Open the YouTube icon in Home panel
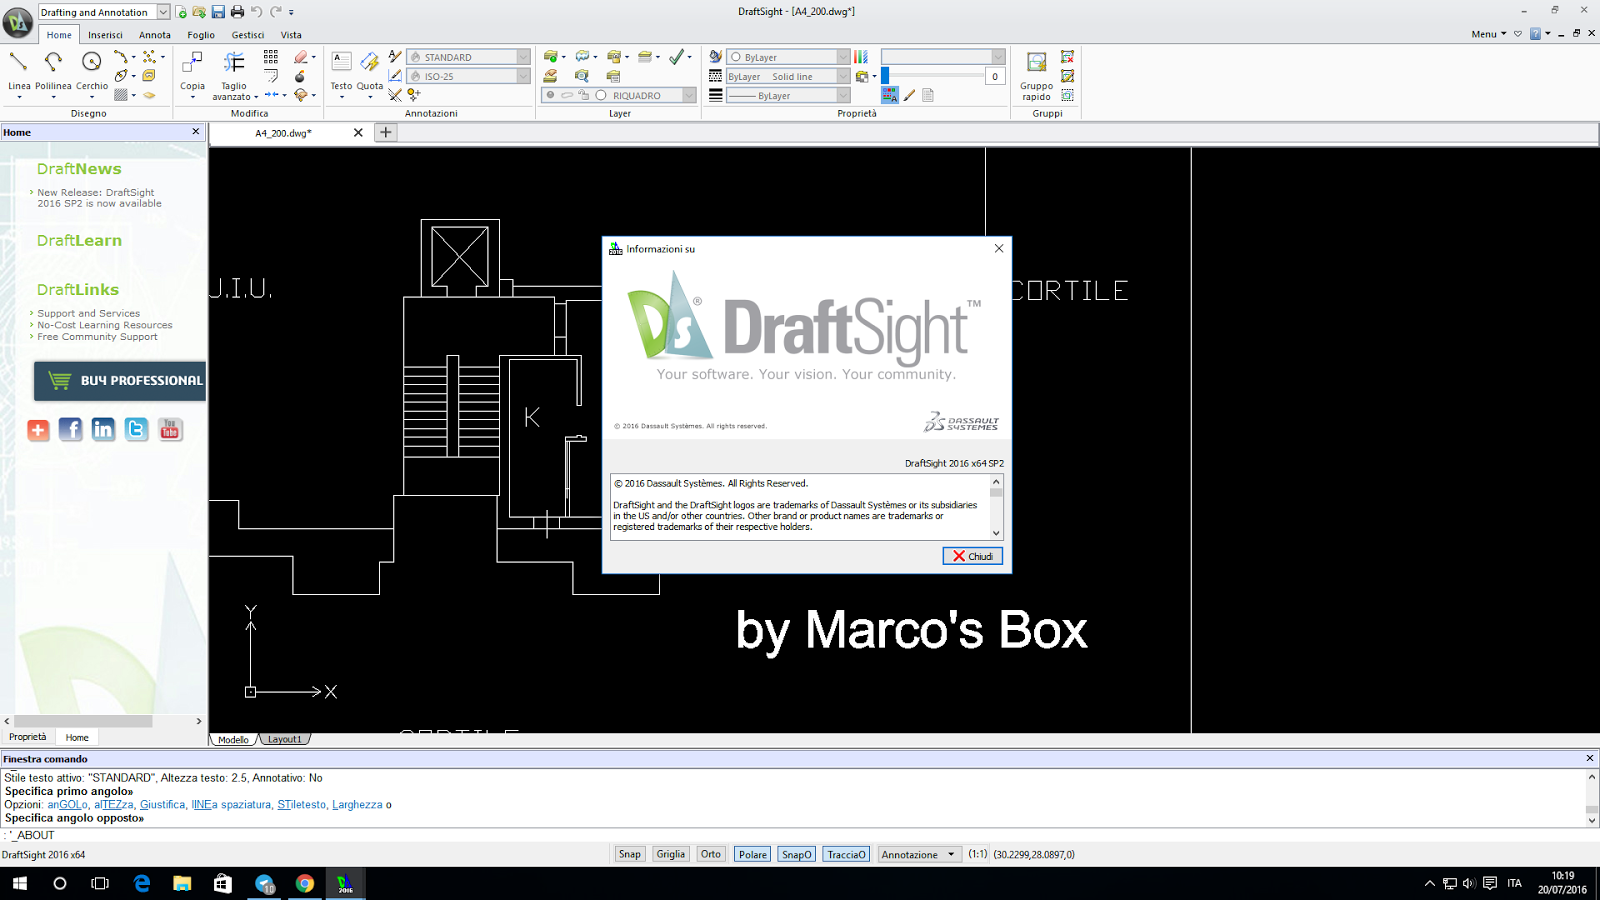Image resolution: width=1600 pixels, height=900 pixels. tap(170, 430)
